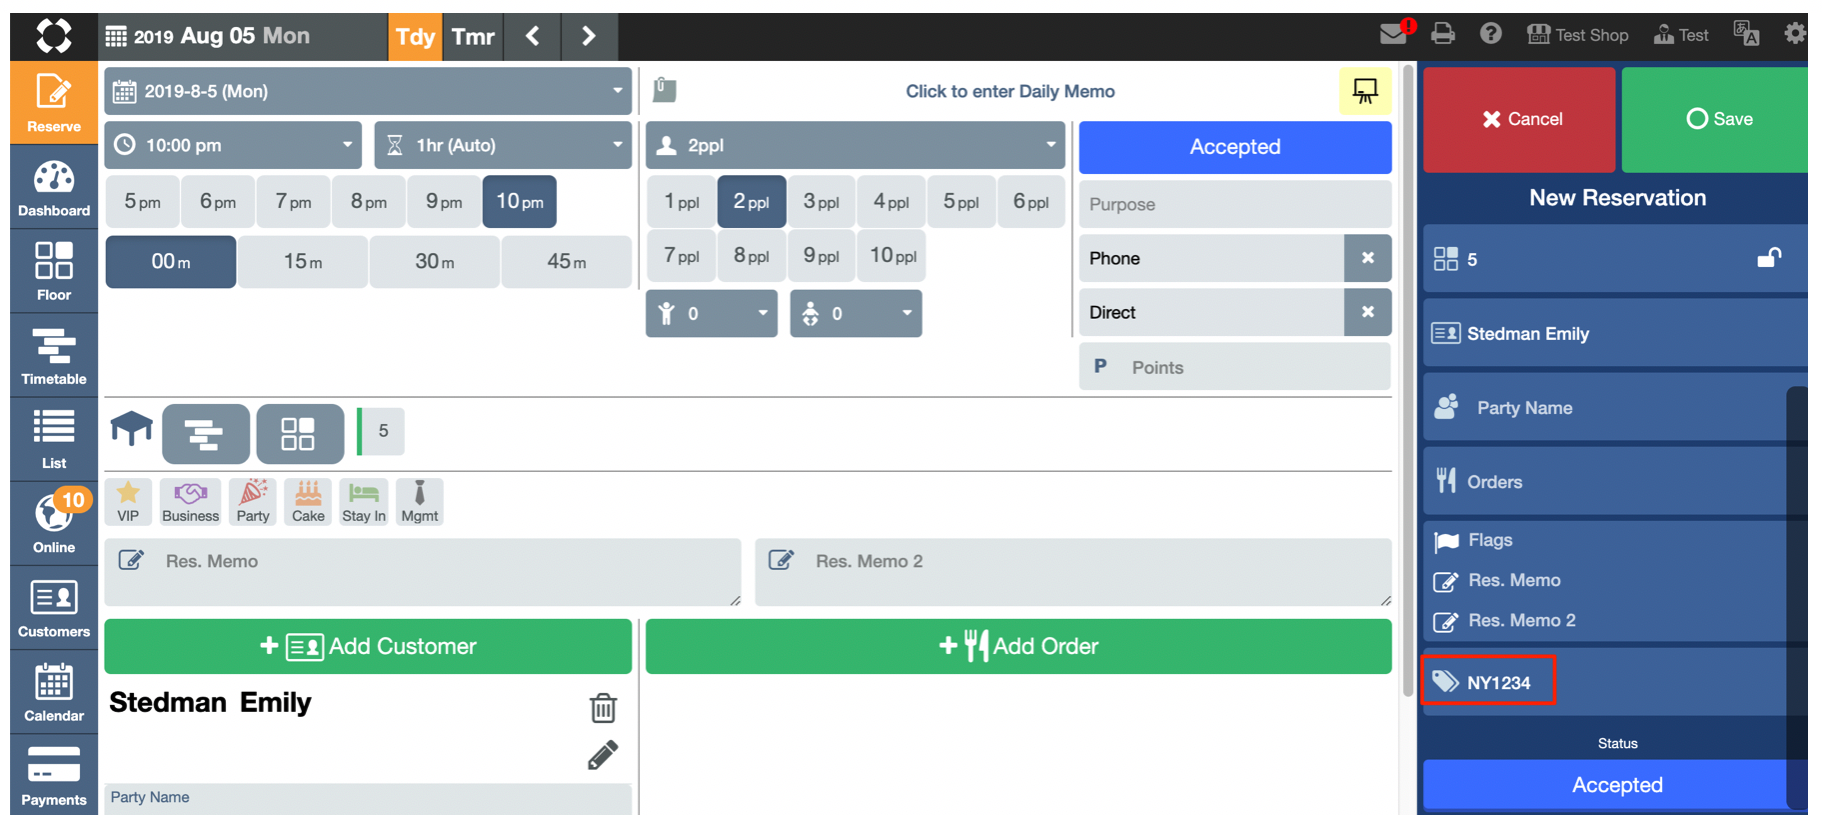The image size is (1822, 826).
Task: Go to the Floor view
Action: tap(54, 272)
